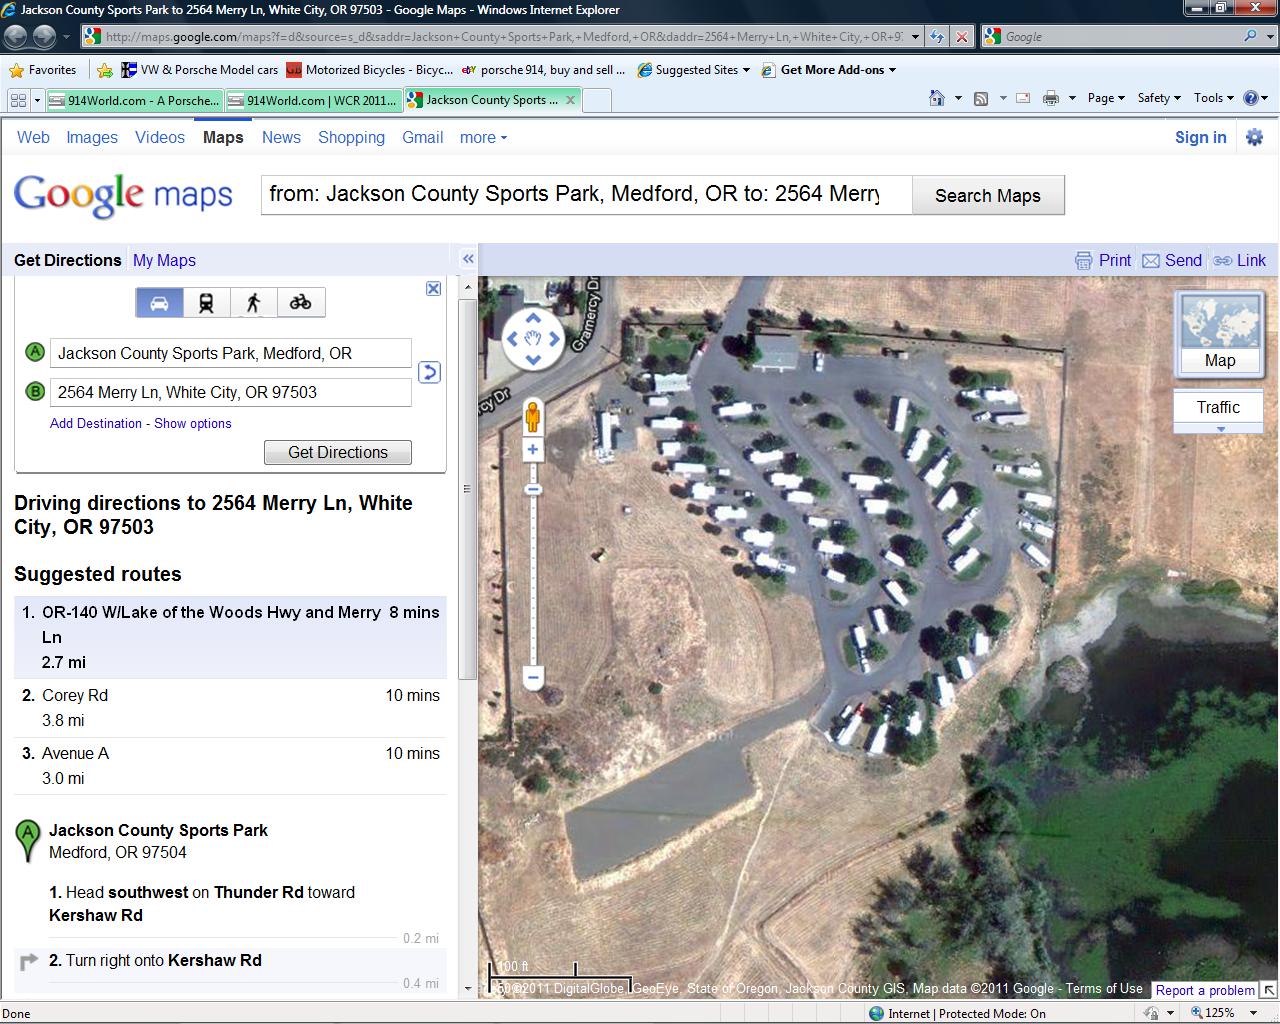Select the driving directions car icon
This screenshot has height=1024, width=1280.
(x=159, y=303)
